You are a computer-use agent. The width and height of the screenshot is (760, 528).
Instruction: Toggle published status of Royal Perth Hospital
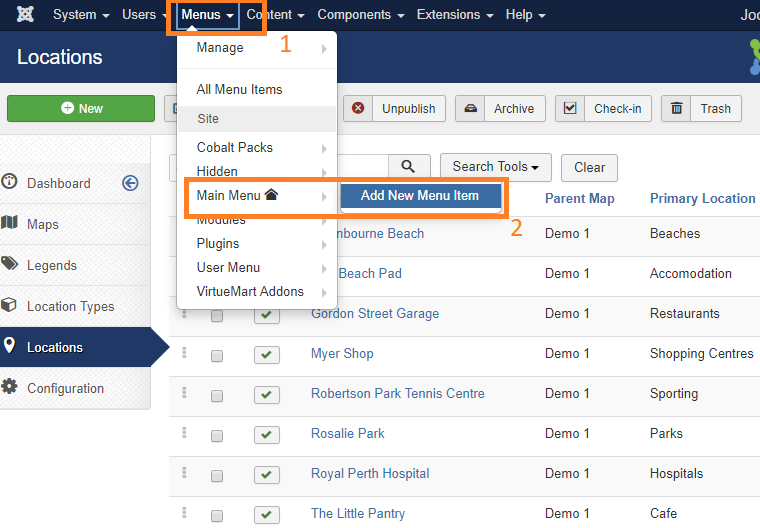[x=267, y=475]
